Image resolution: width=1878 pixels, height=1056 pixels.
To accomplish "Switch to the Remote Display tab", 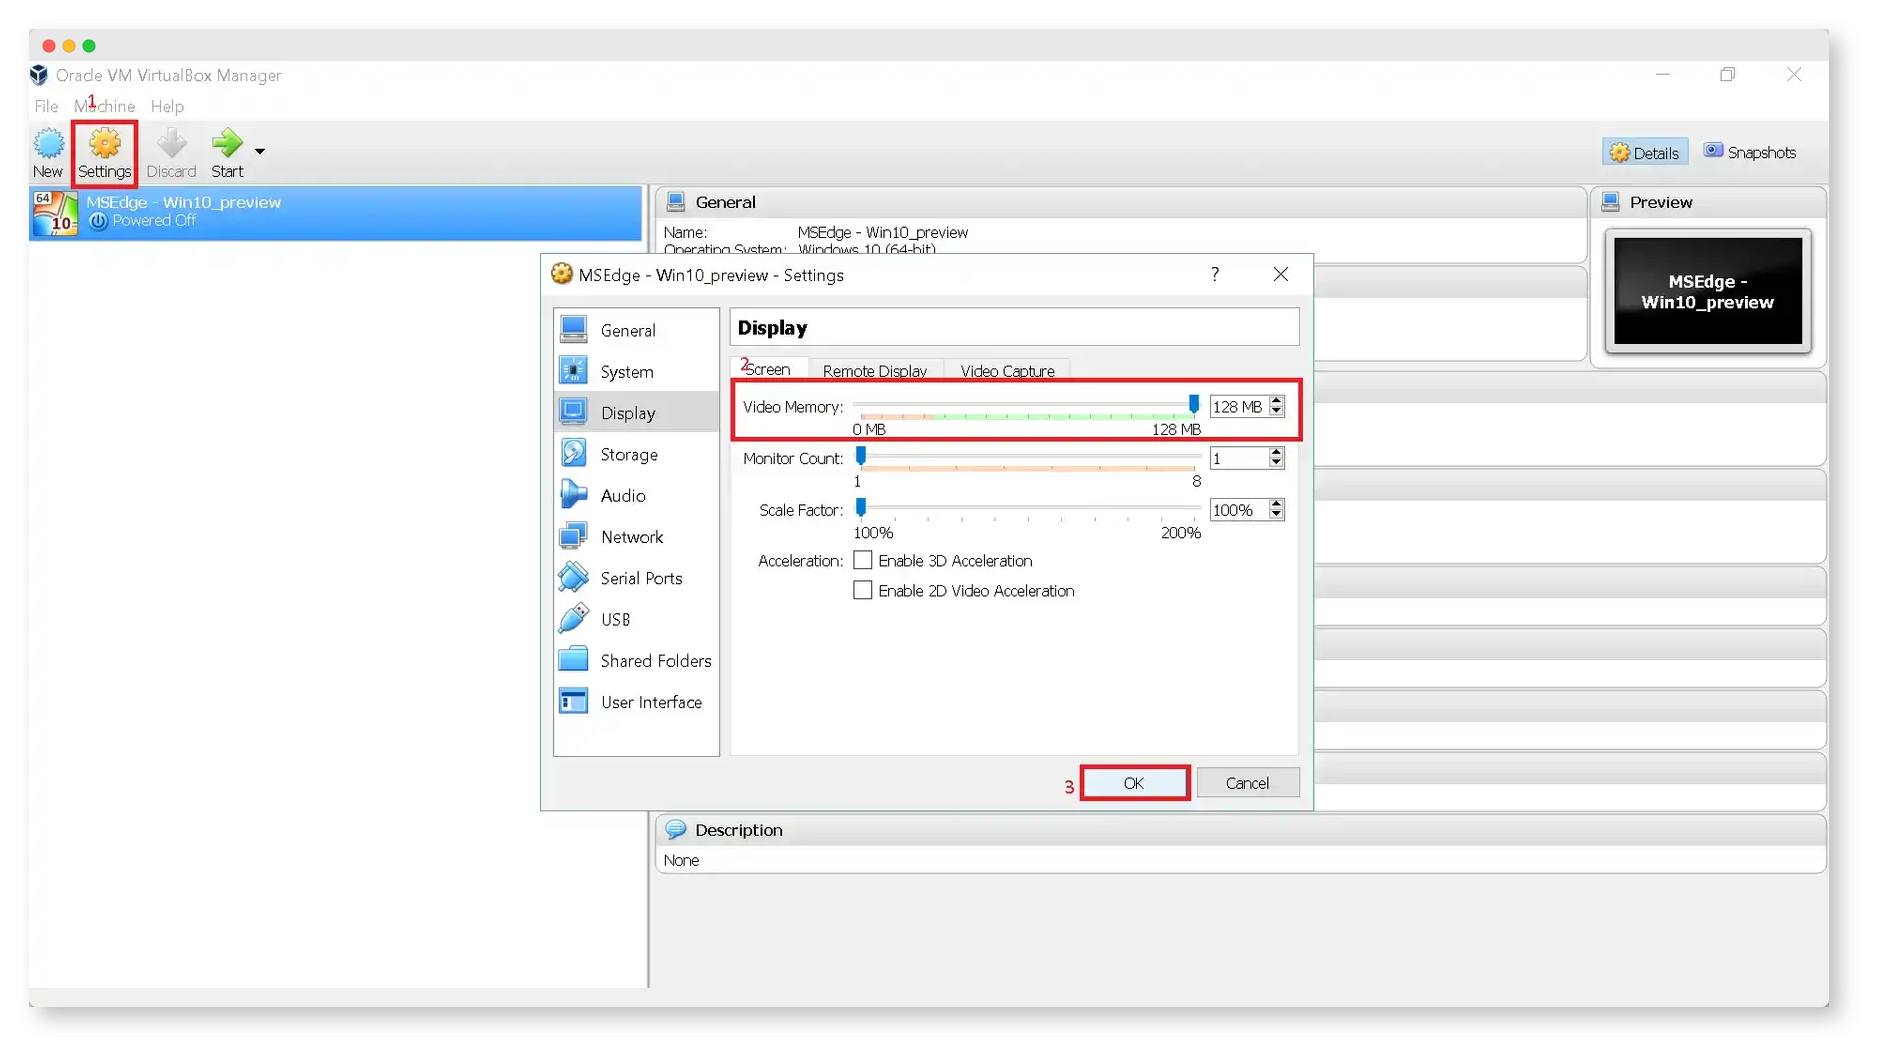I will 874,370.
